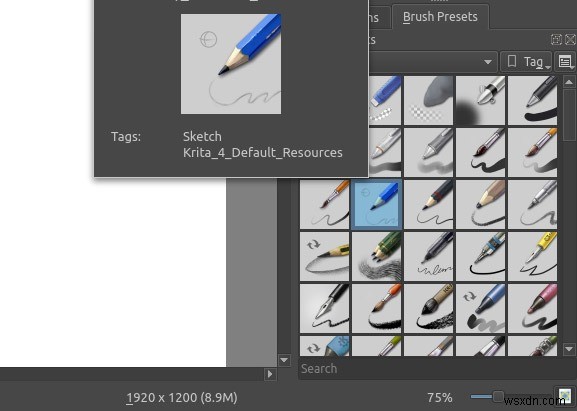The height and width of the screenshot is (411, 577).
Task: Switch to the Brush Presets tab
Action: point(440,17)
